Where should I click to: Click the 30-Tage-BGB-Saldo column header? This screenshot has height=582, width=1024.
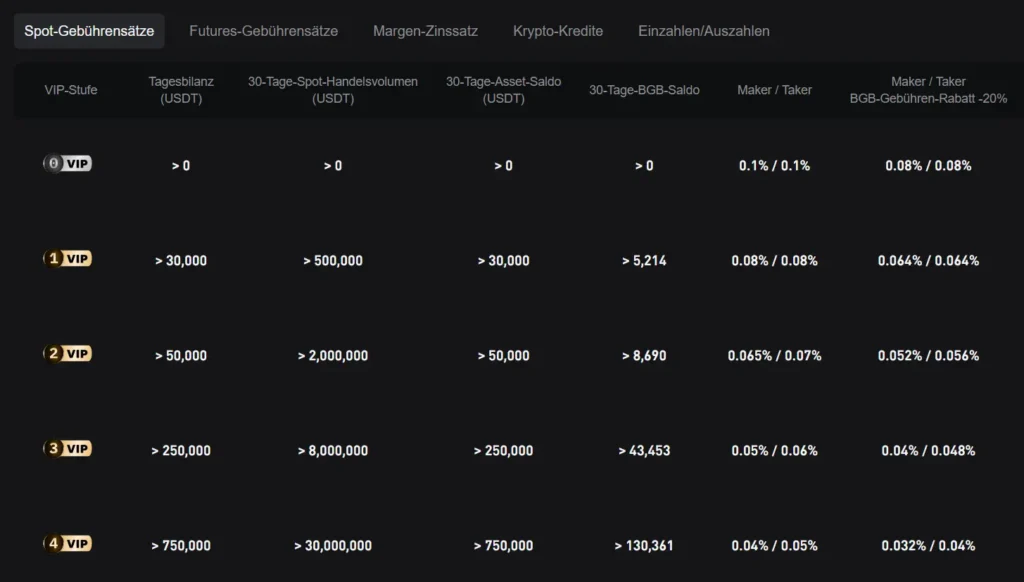point(644,90)
